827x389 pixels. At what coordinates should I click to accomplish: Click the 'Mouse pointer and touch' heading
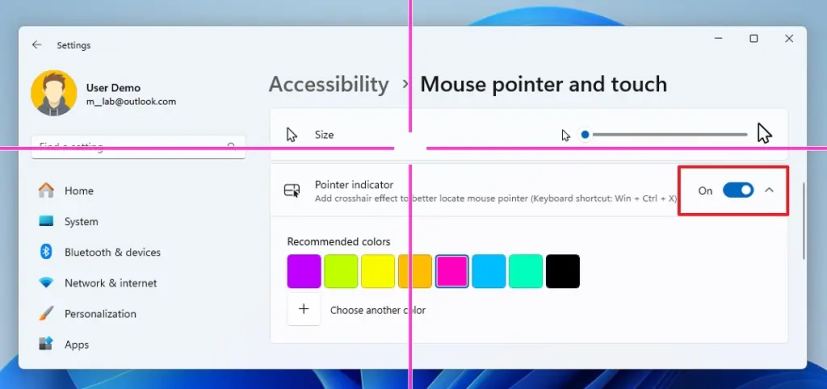(x=543, y=84)
